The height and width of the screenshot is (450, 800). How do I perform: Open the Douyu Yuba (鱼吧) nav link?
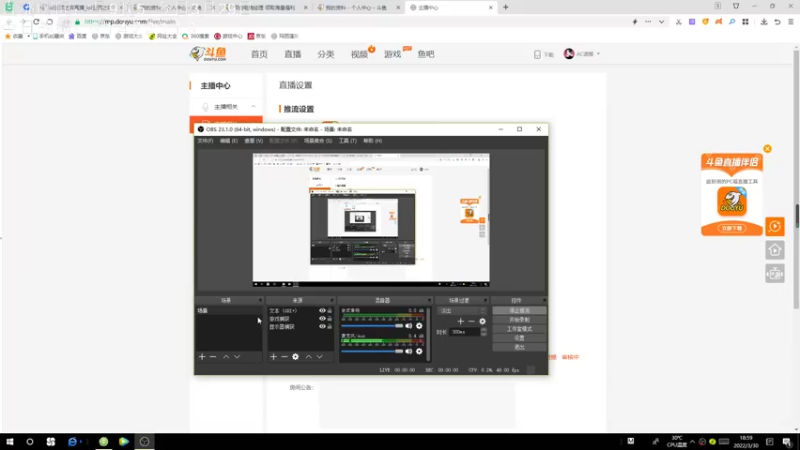(426, 54)
